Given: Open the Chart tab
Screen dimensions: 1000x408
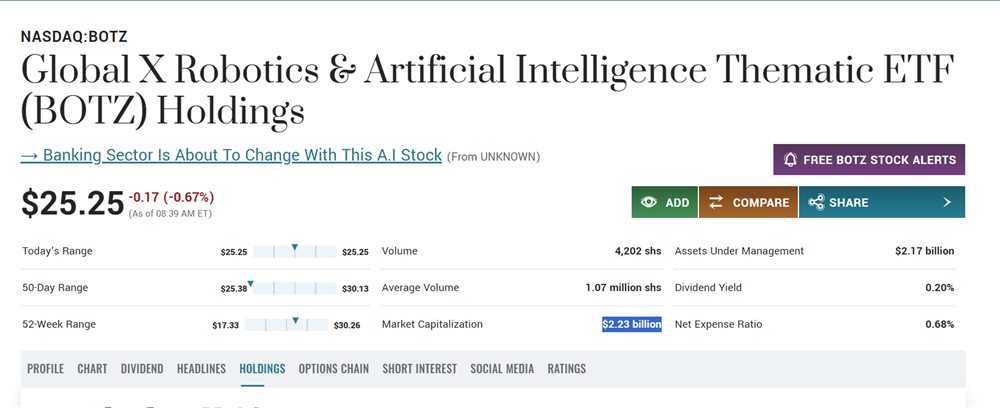Looking at the screenshot, I should pos(92,369).
